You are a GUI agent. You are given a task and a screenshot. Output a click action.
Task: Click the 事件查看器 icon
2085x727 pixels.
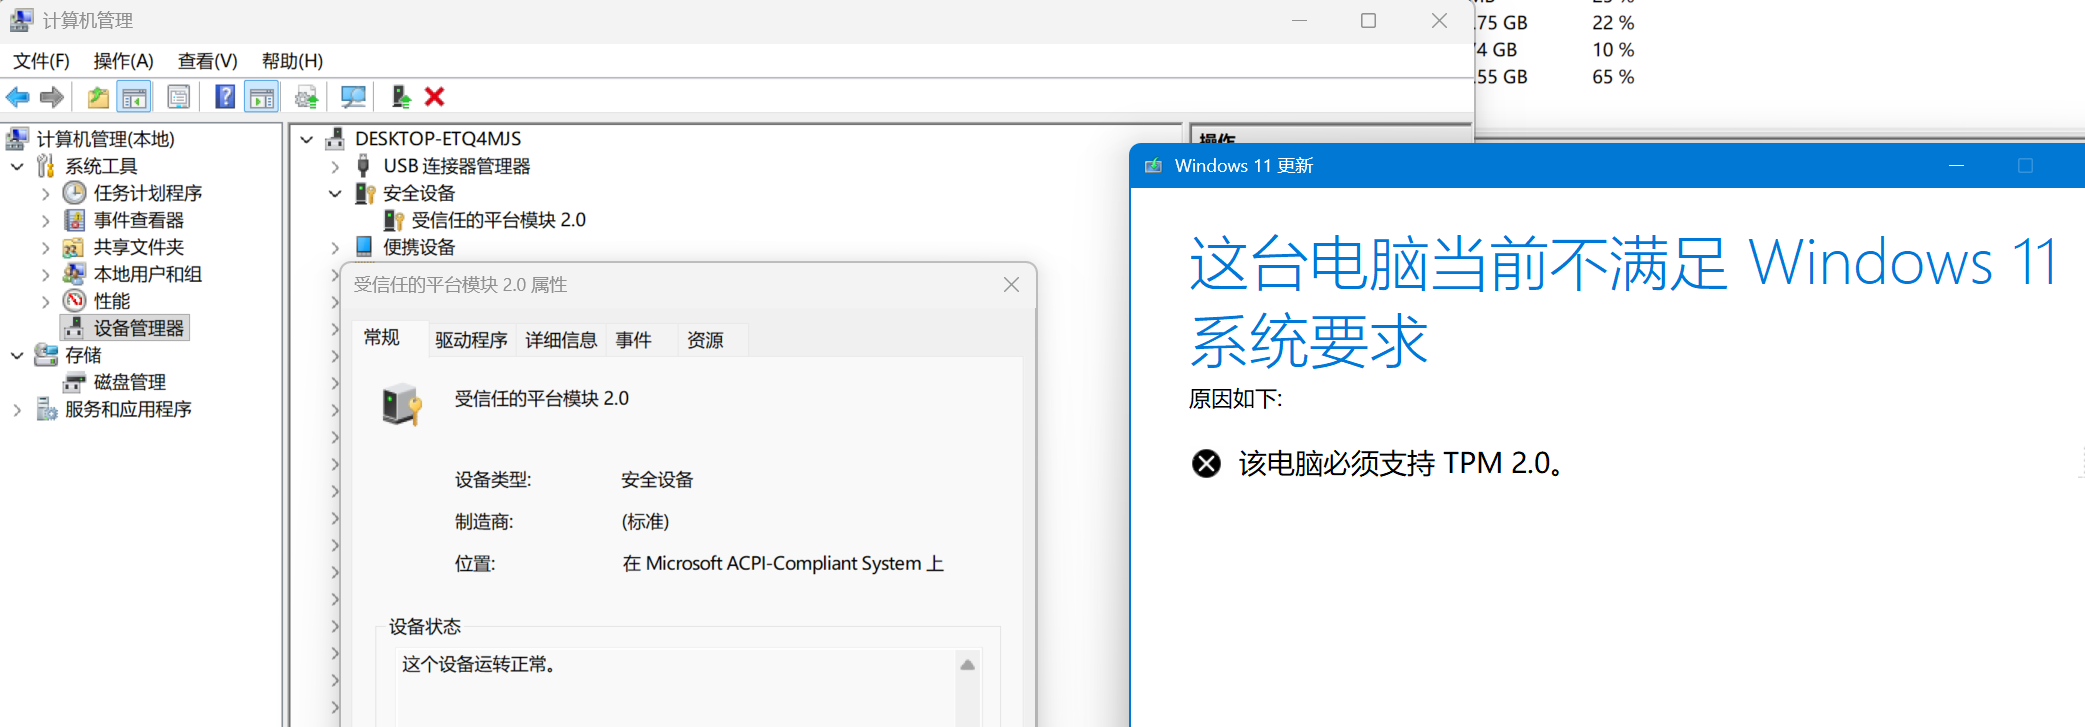pyautogui.click(x=74, y=220)
